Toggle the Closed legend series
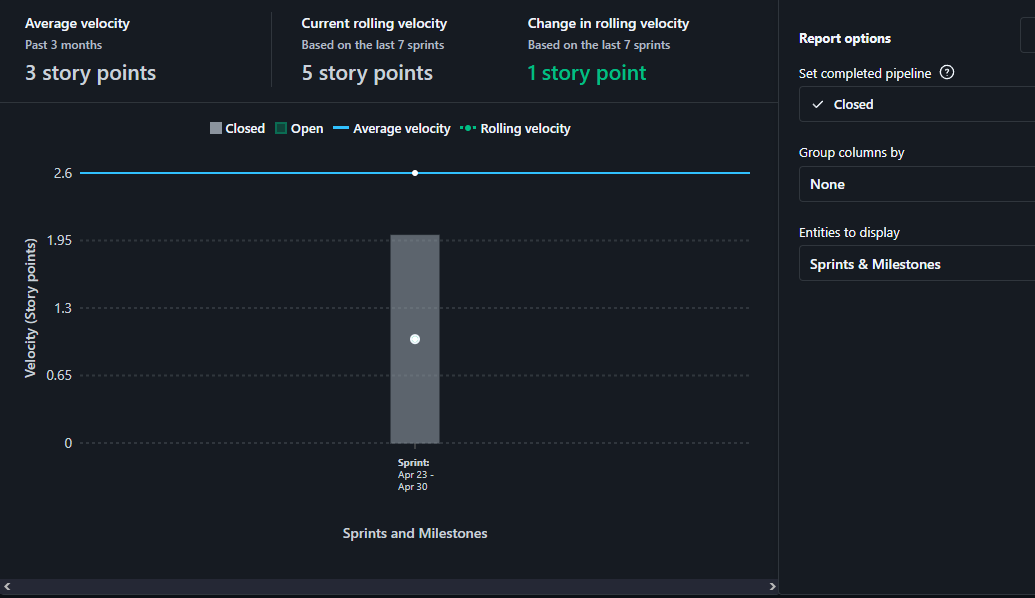 point(237,129)
